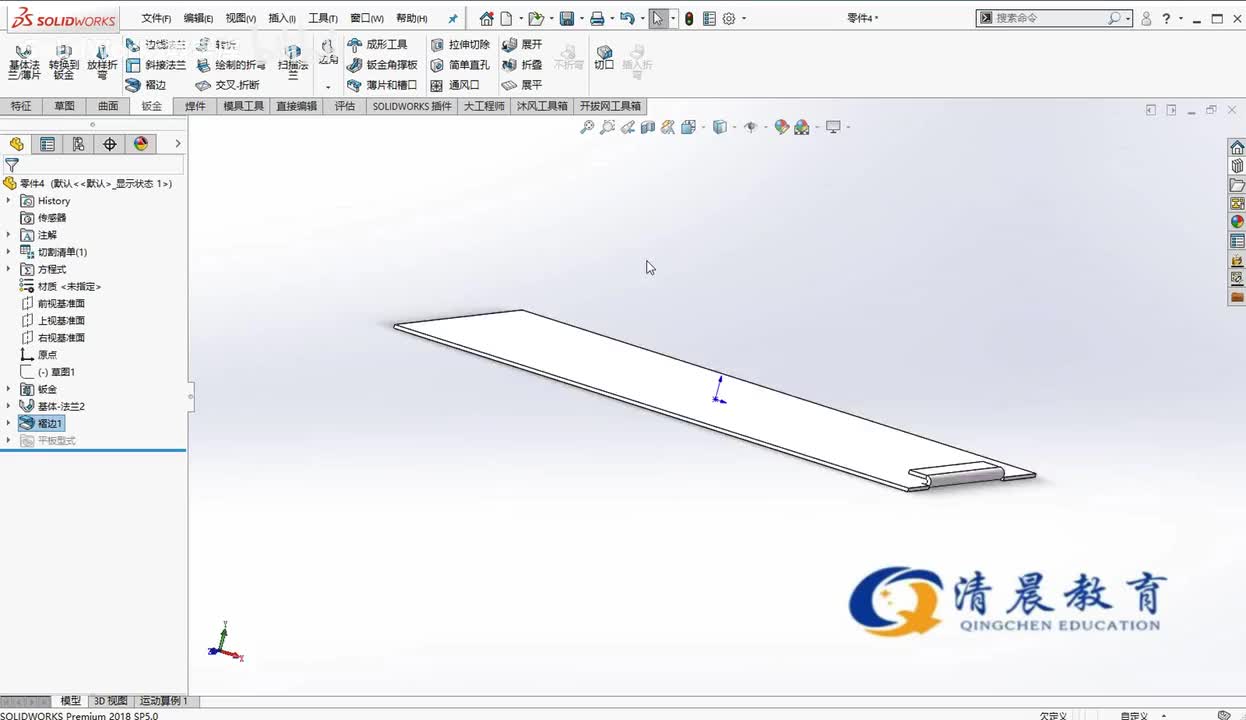Image resolution: width=1246 pixels, height=720 pixels.
Task: Open SOLIDWORKS Resources in task pane
Action: coord(1237,148)
